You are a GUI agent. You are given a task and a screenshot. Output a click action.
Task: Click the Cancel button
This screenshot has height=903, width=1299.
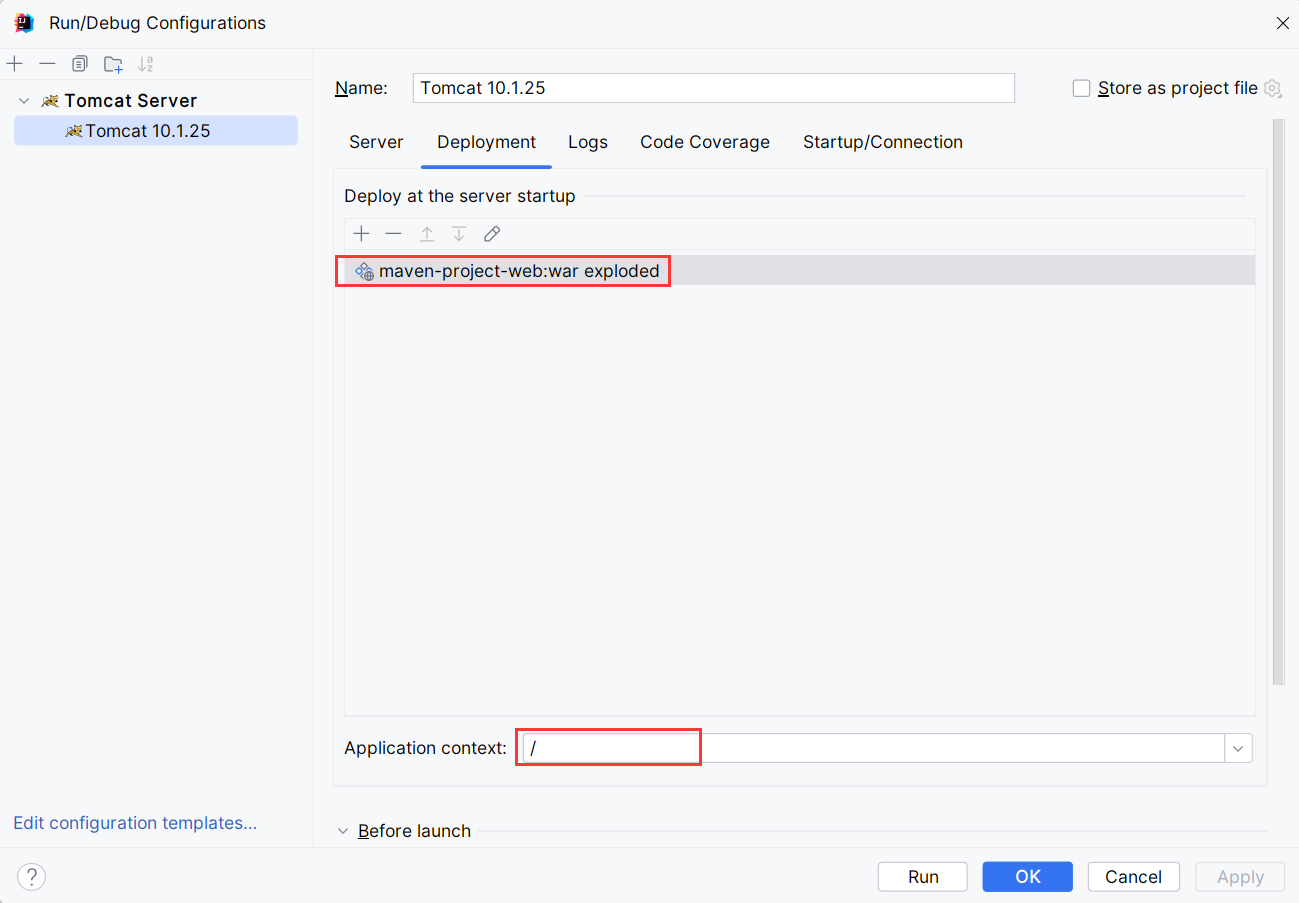tap(1133, 877)
